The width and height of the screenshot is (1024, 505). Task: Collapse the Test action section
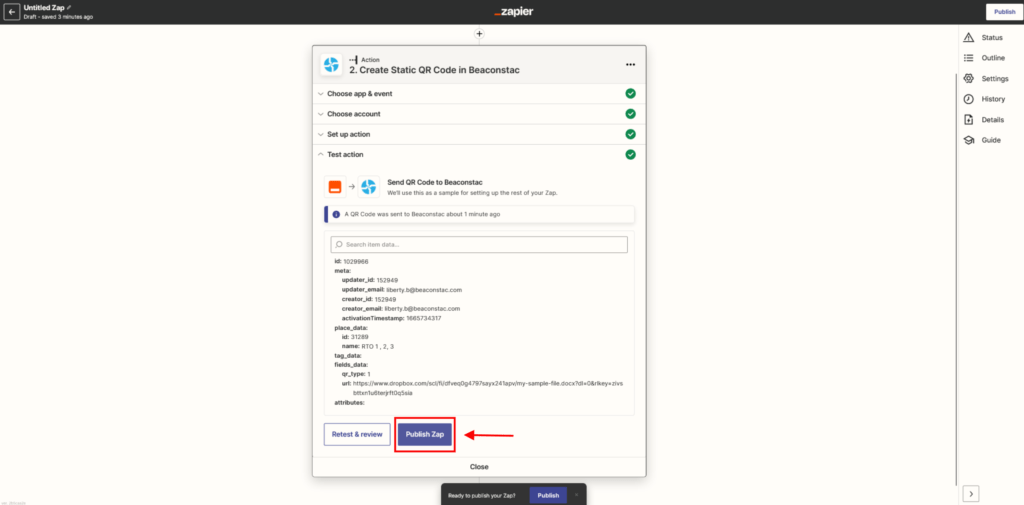coord(479,154)
